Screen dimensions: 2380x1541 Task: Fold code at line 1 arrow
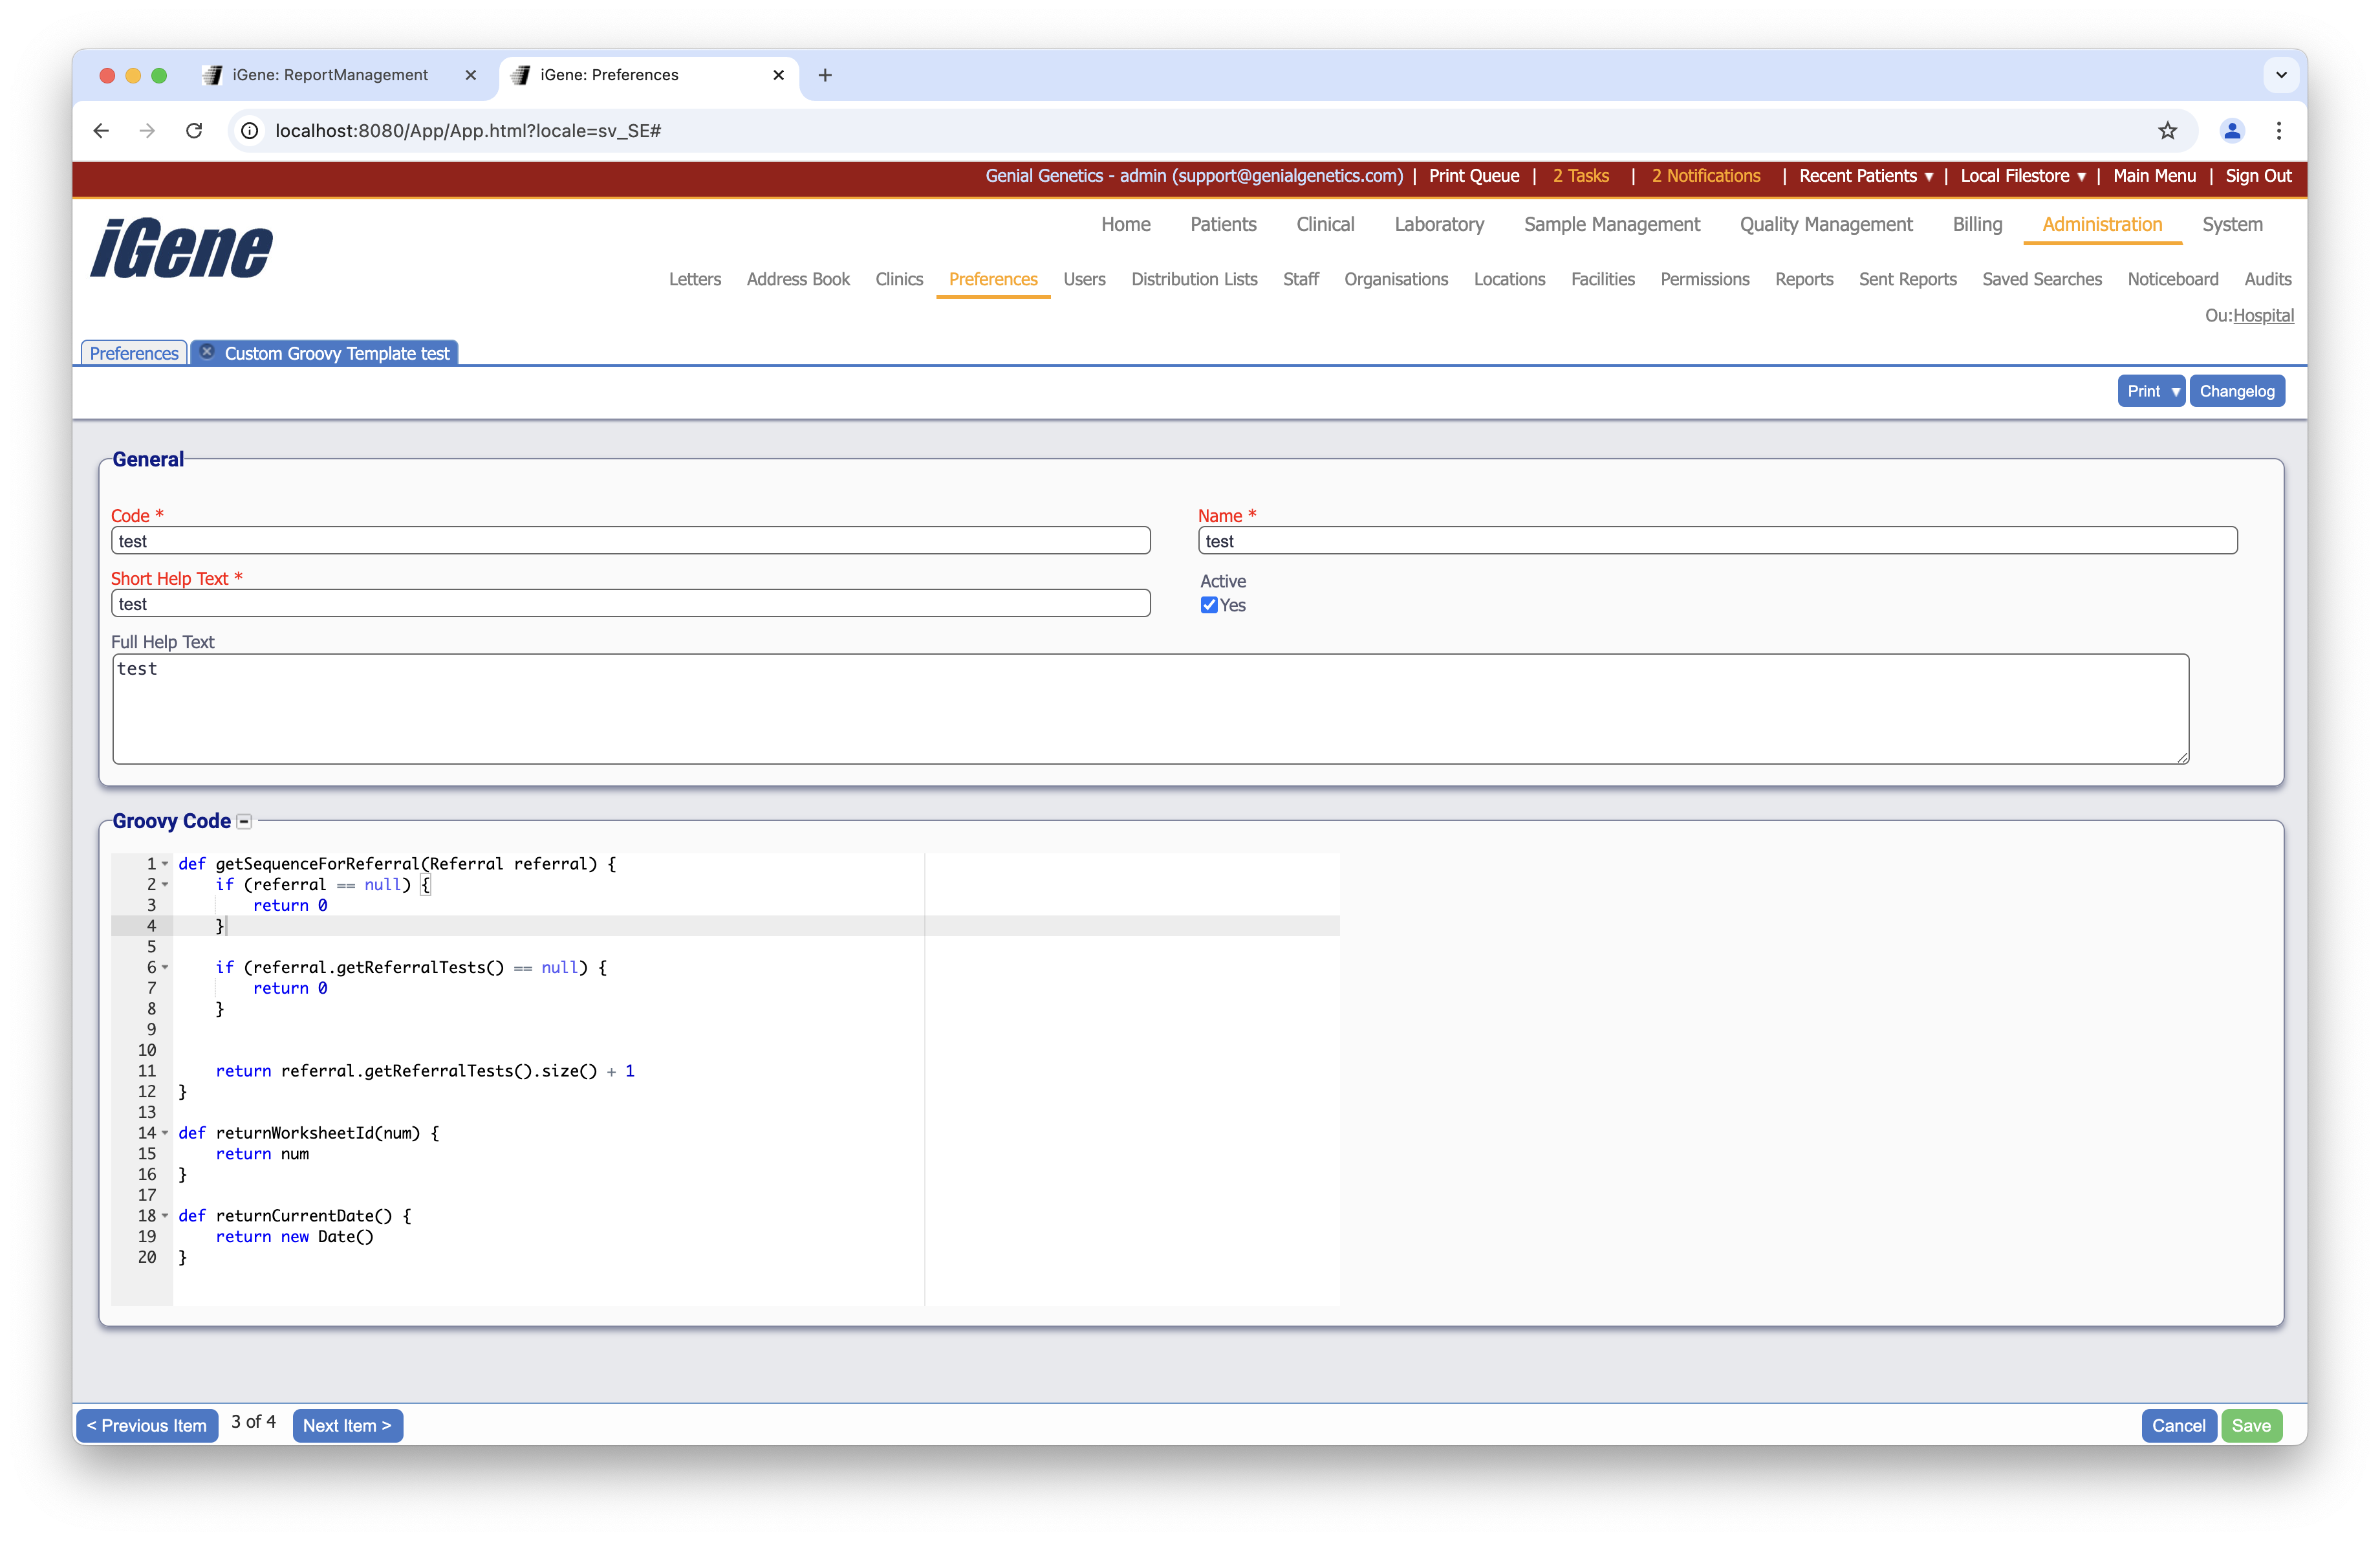[x=165, y=864]
